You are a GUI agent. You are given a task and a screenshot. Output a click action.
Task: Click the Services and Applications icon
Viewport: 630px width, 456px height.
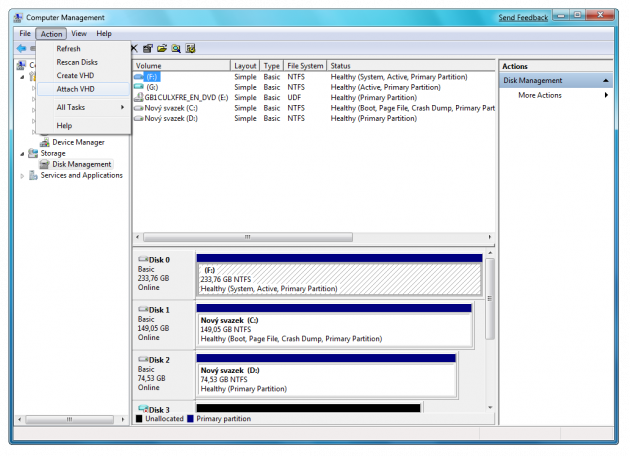[x=33, y=175]
